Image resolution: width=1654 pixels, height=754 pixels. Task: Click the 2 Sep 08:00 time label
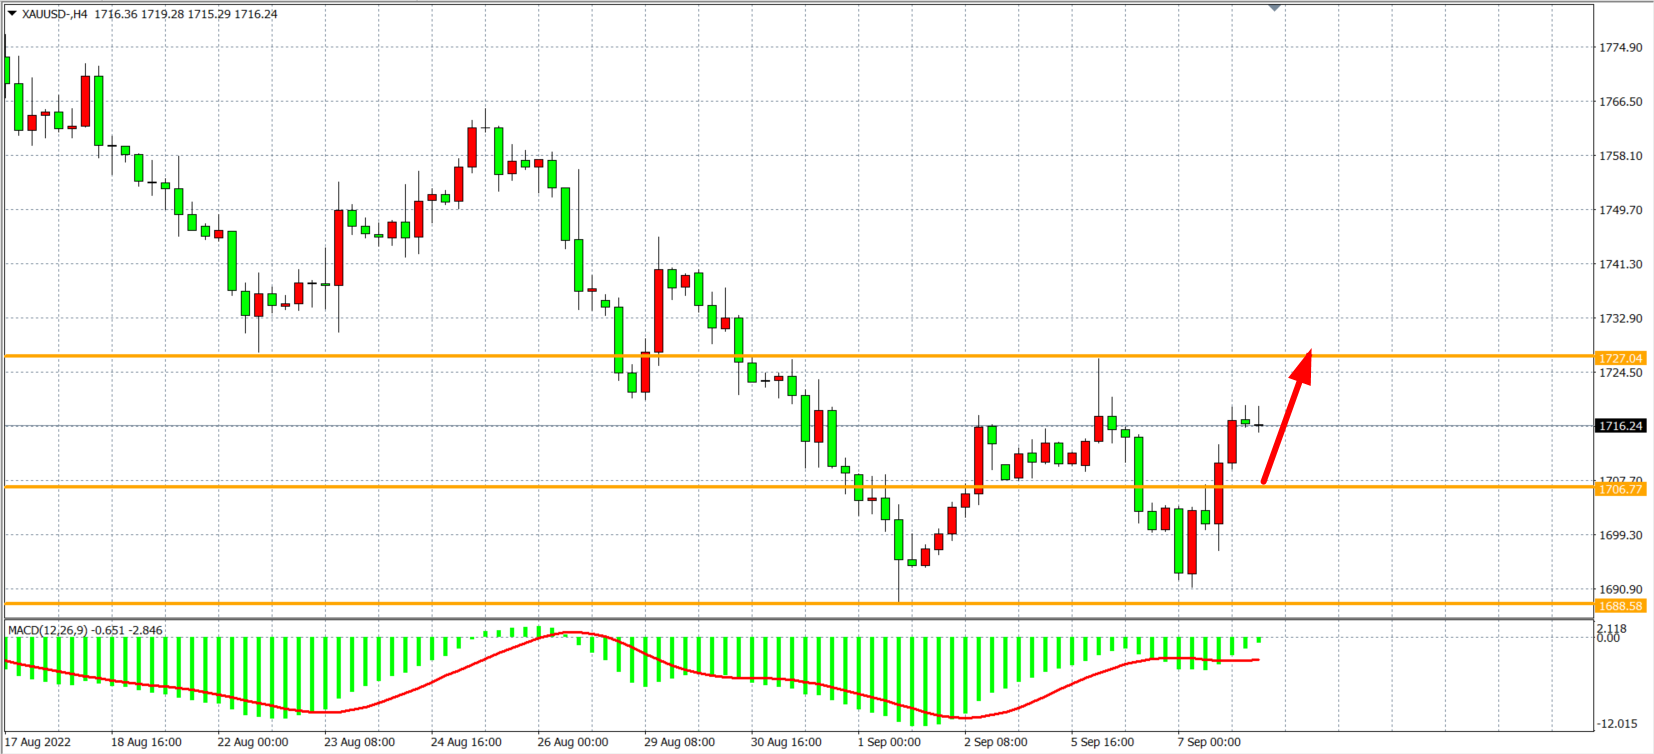pyautogui.click(x=995, y=742)
